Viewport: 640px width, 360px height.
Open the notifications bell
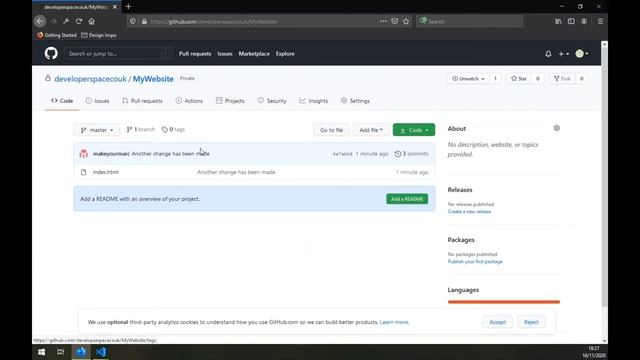point(548,54)
